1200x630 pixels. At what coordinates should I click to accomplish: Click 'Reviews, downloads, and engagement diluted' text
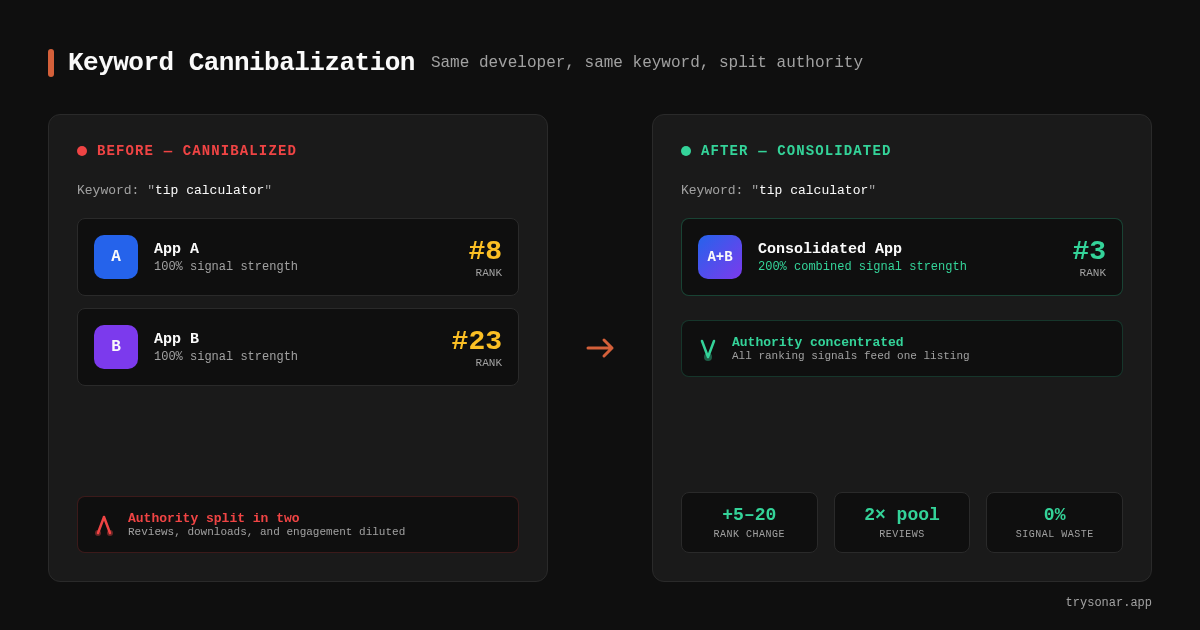tap(267, 532)
